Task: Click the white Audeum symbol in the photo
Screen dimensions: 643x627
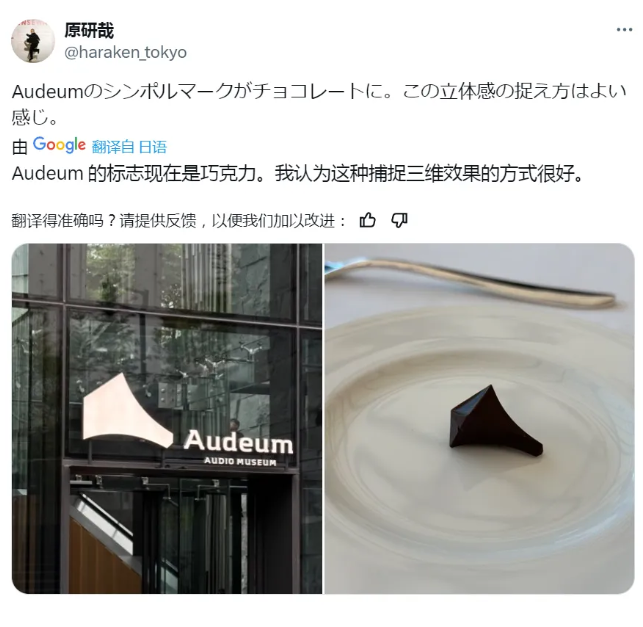Action: tap(126, 410)
